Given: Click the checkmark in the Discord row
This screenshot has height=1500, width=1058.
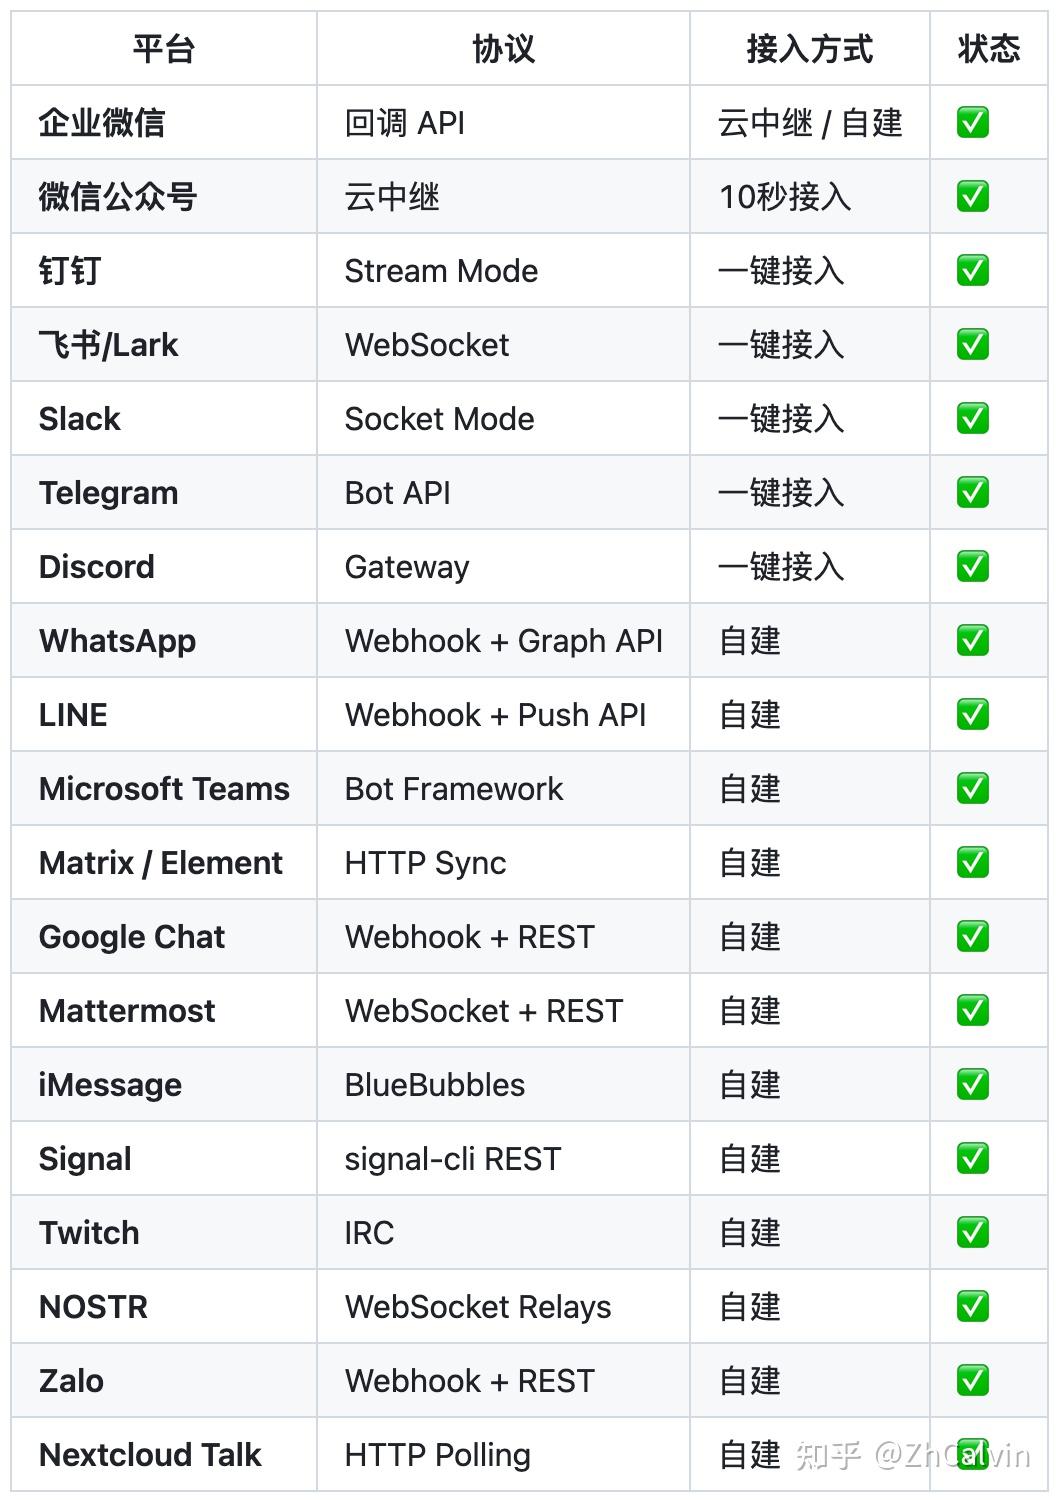Looking at the screenshot, I should point(972,567).
